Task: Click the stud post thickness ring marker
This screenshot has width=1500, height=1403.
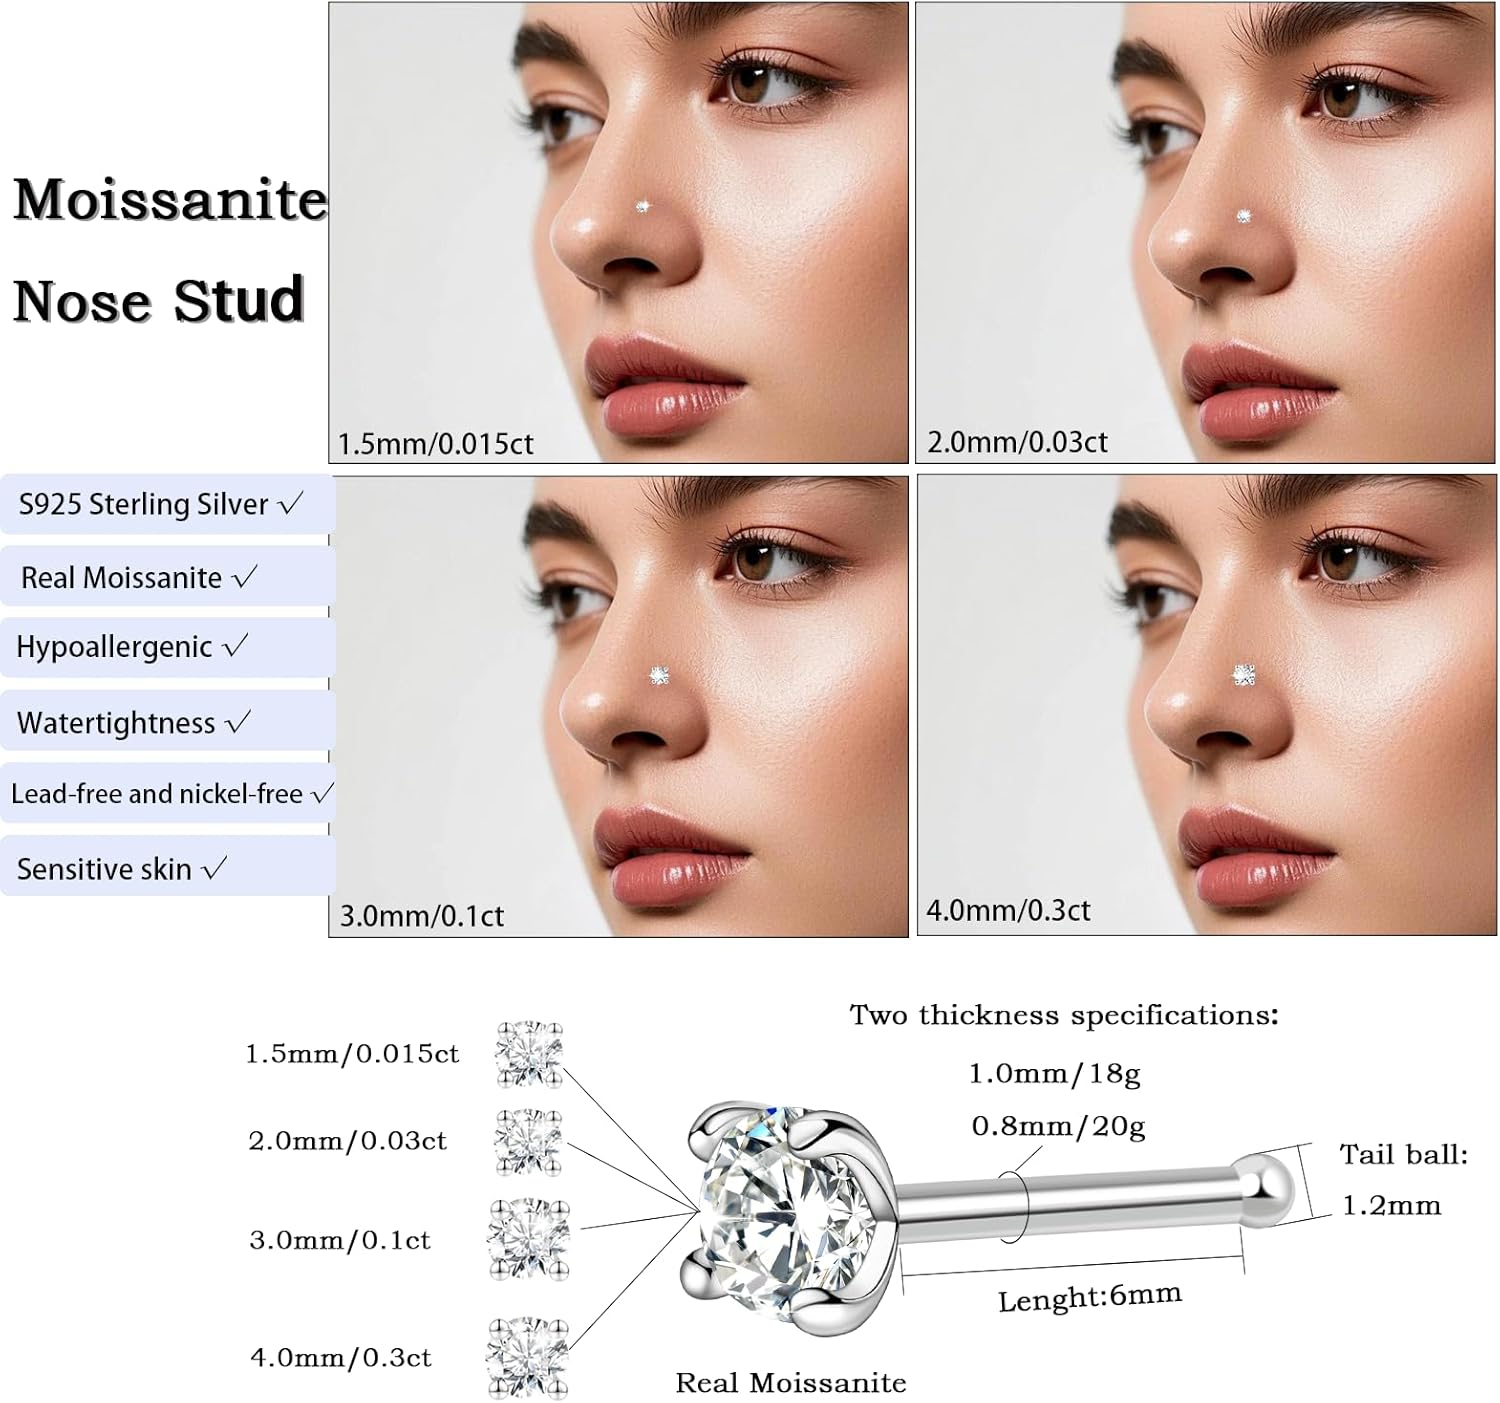Action: pyautogui.click(x=1011, y=1208)
